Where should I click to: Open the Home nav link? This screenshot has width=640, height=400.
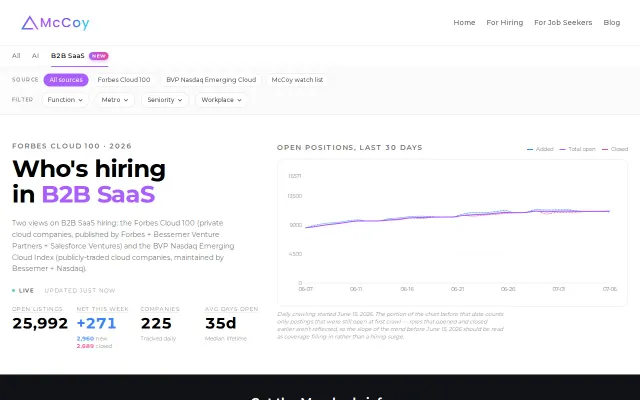pos(464,22)
